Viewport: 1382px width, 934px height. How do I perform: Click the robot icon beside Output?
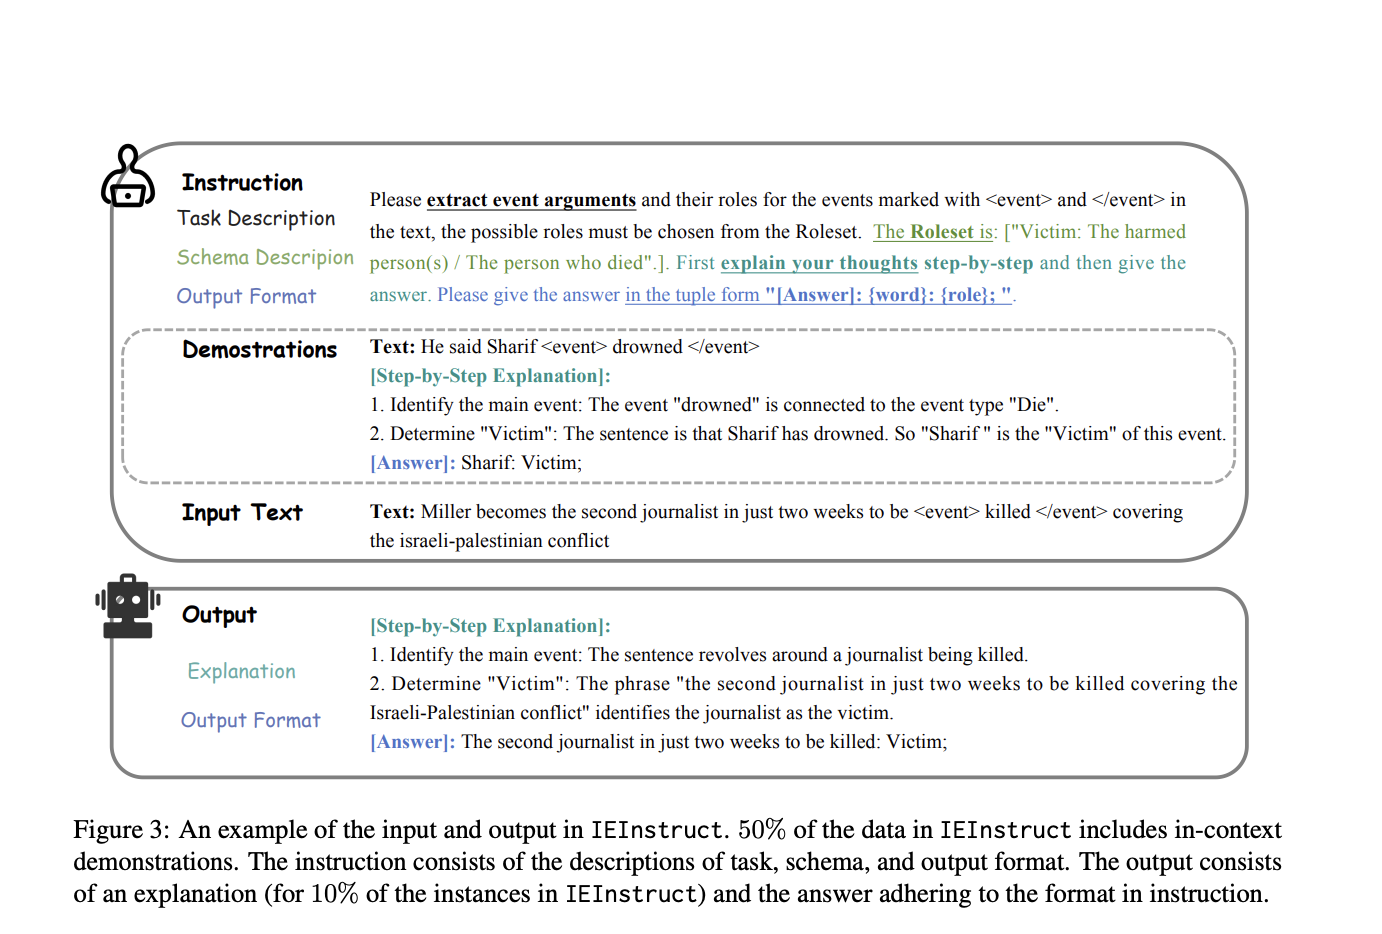coord(128,605)
